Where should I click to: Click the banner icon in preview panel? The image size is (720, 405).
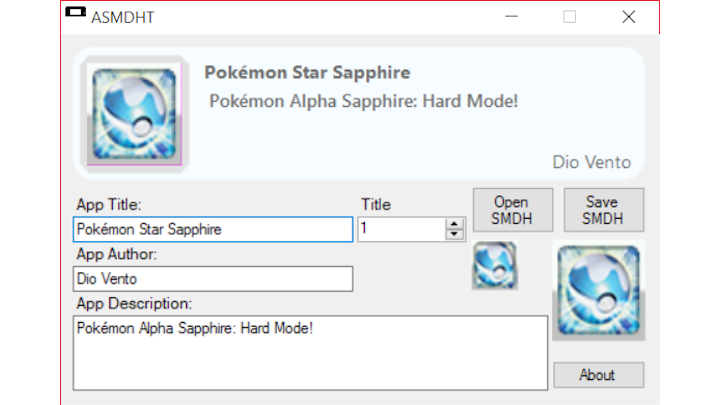click(135, 114)
